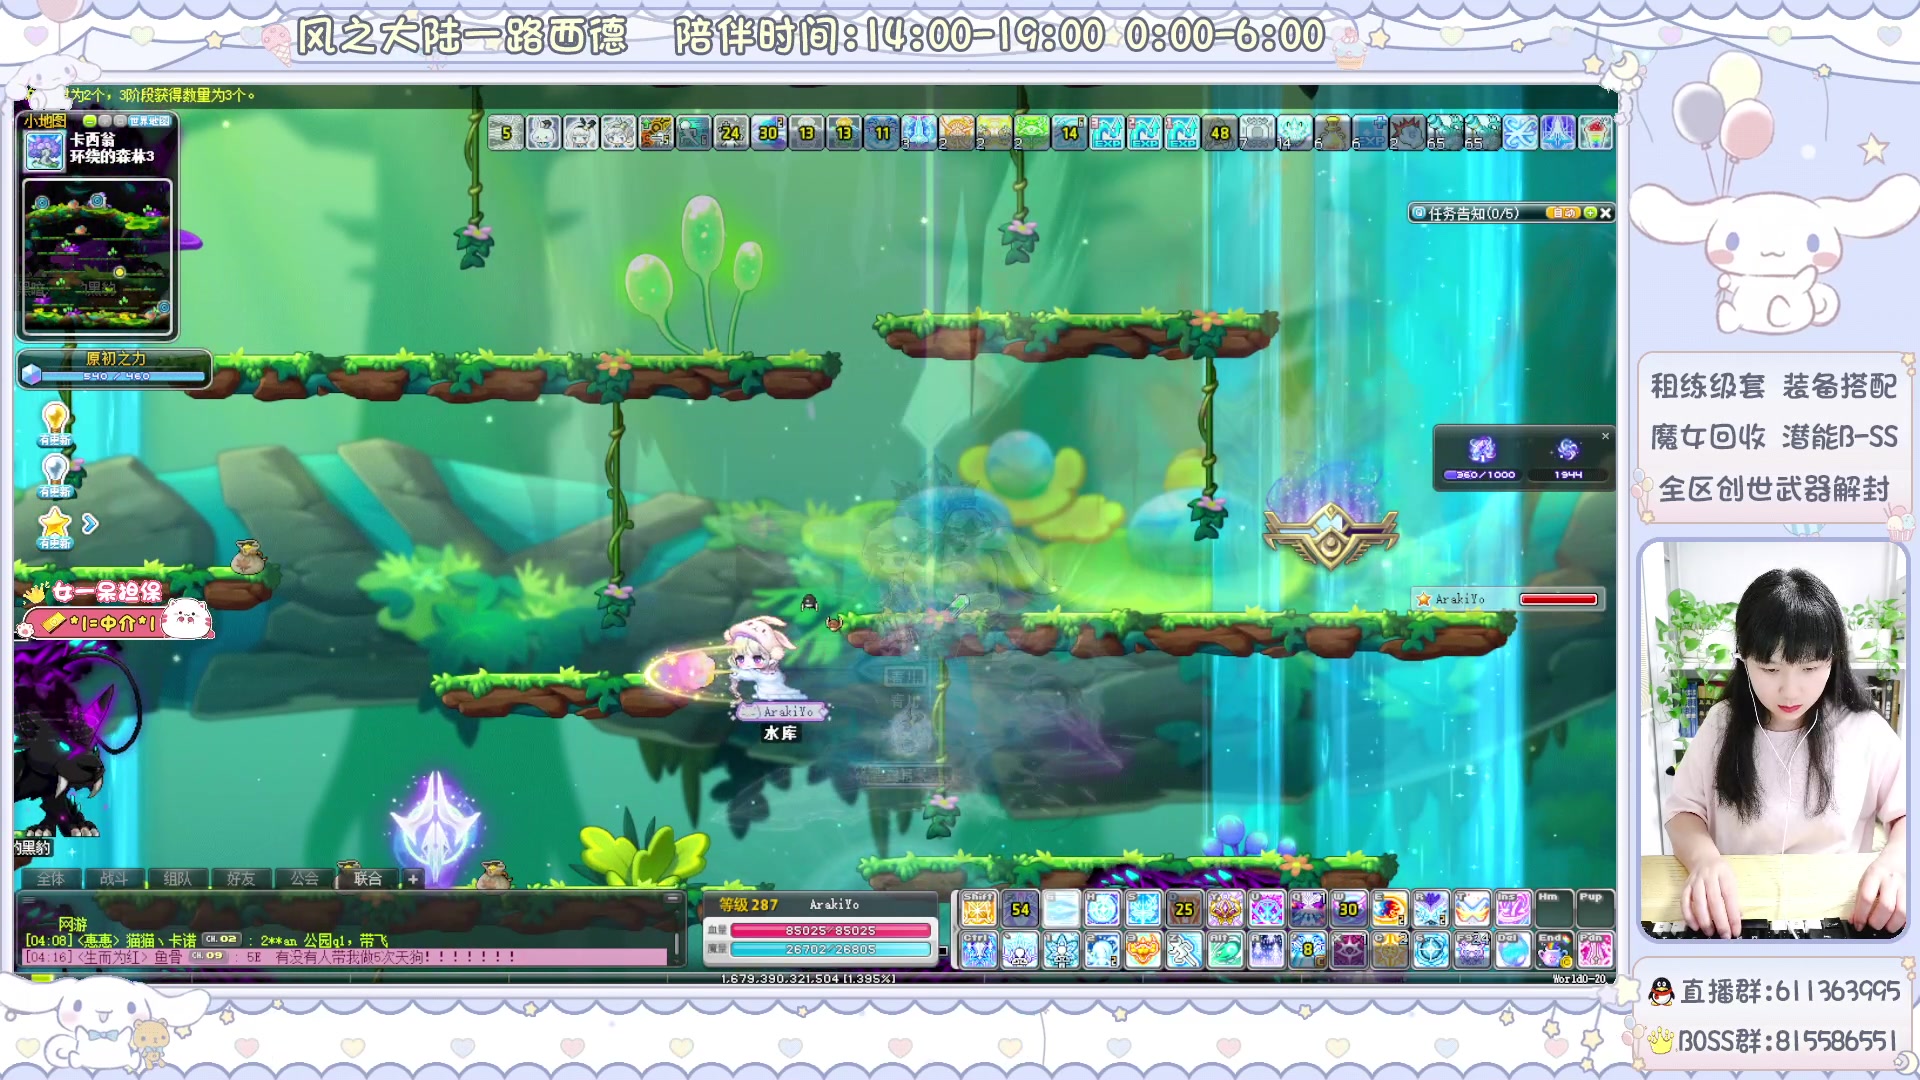Use the Pdn key pink skill
This screenshot has width=1920, height=1080.
(x=1594, y=950)
